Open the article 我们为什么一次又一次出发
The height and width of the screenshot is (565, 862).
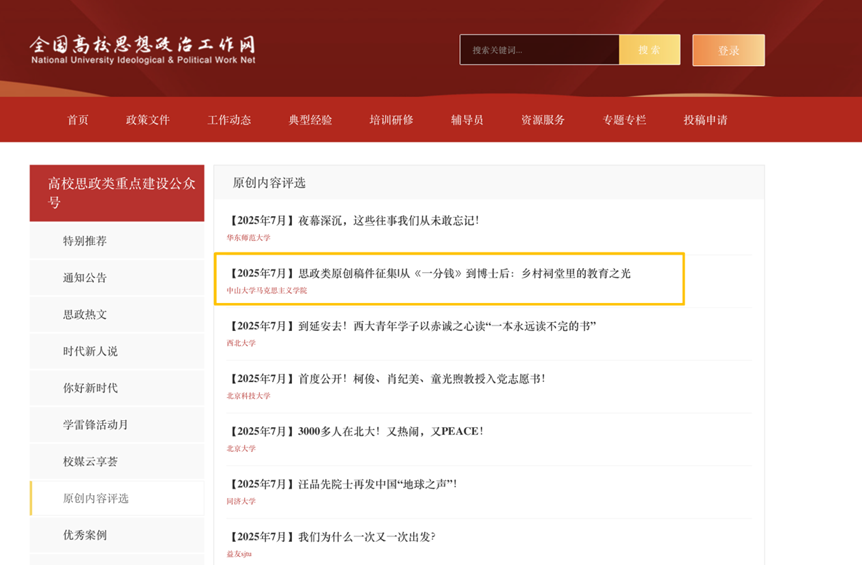(332, 537)
